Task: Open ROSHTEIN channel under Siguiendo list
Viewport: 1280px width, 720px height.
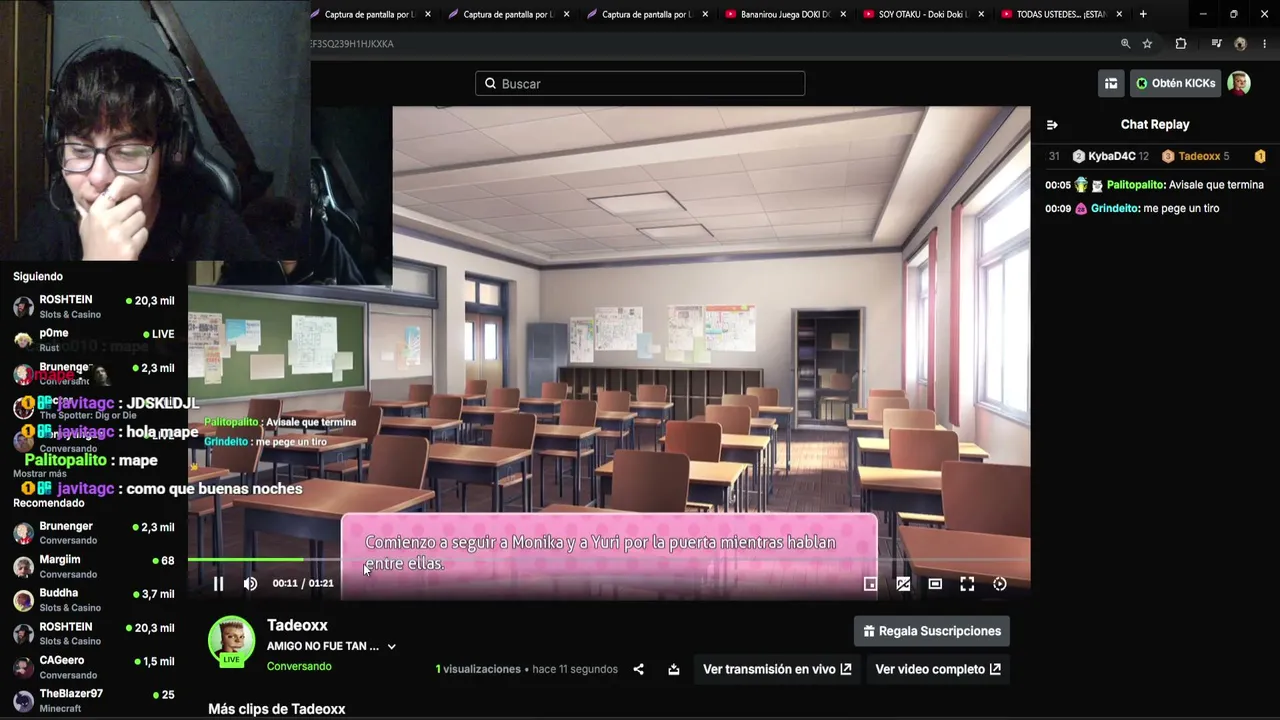Action: click(x=94, y=307)
